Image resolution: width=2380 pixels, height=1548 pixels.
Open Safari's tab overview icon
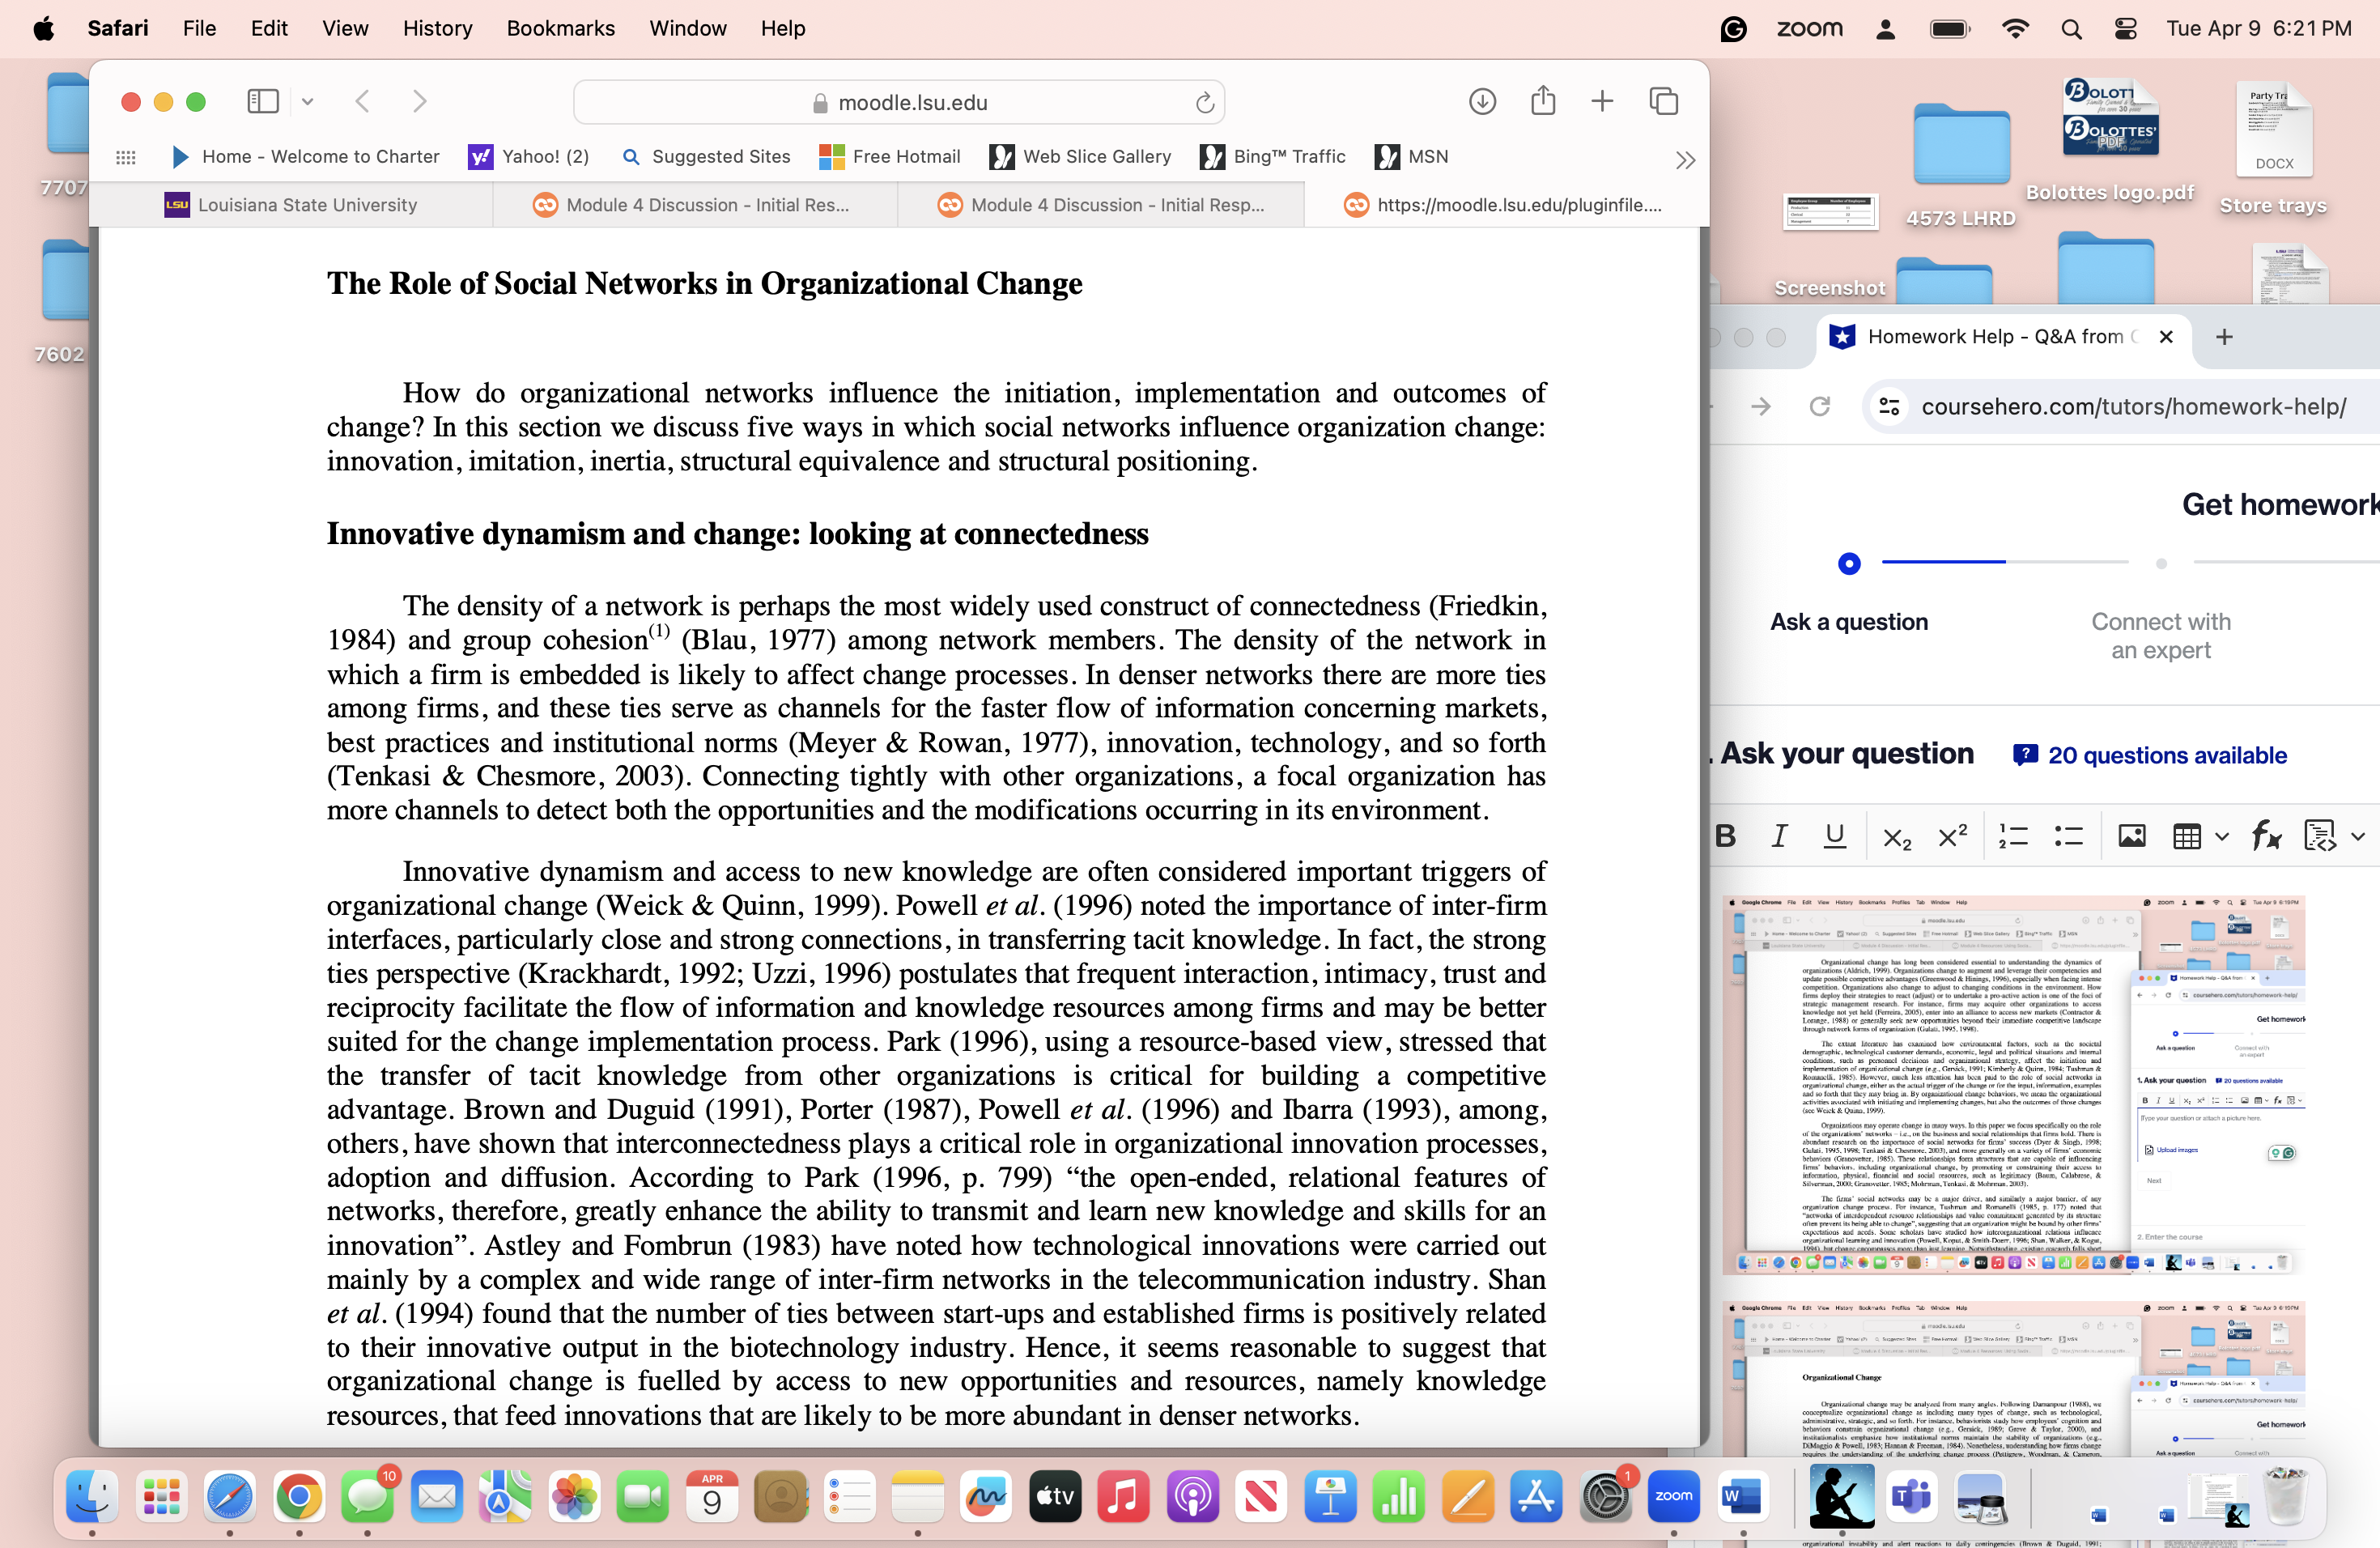coord(1663,101)
